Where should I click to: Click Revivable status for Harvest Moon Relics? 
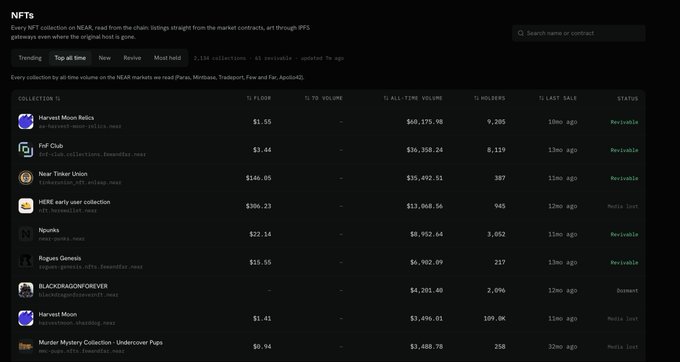click(624, 122)
